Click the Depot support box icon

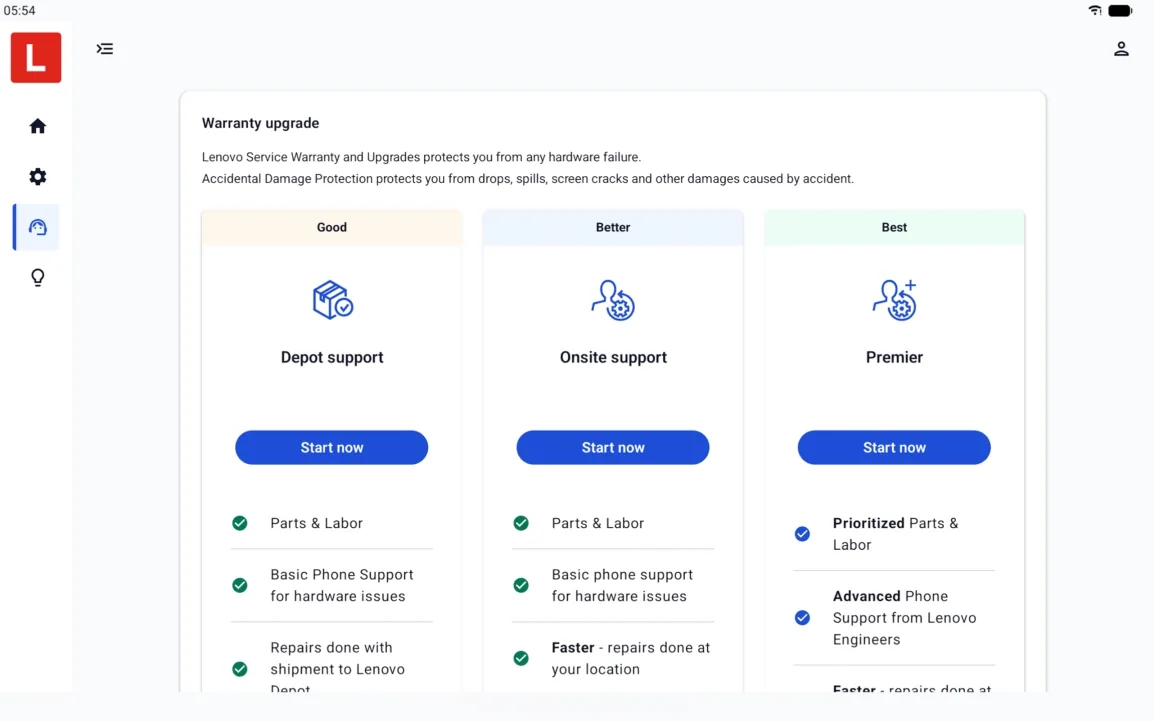333,299
